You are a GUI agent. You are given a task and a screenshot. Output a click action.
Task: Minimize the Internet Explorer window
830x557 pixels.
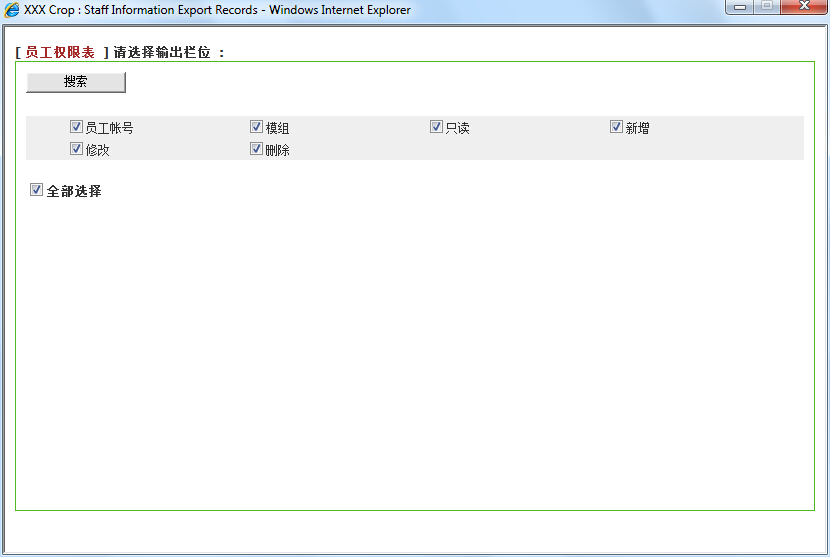[740, 7]
